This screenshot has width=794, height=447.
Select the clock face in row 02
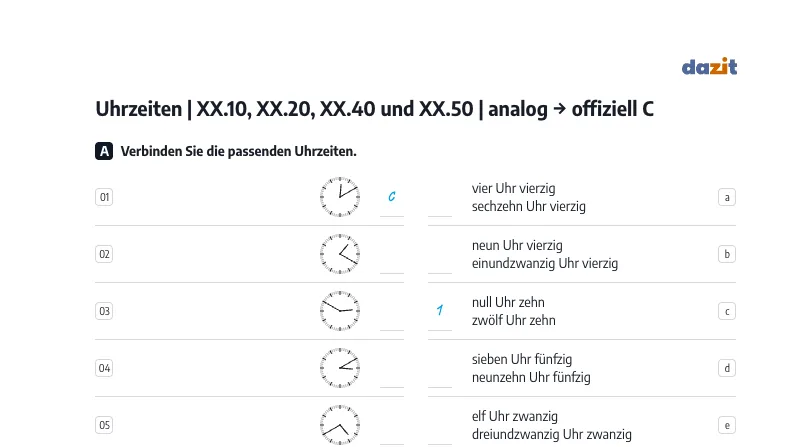pyautogui.click(x=340, y=254)
